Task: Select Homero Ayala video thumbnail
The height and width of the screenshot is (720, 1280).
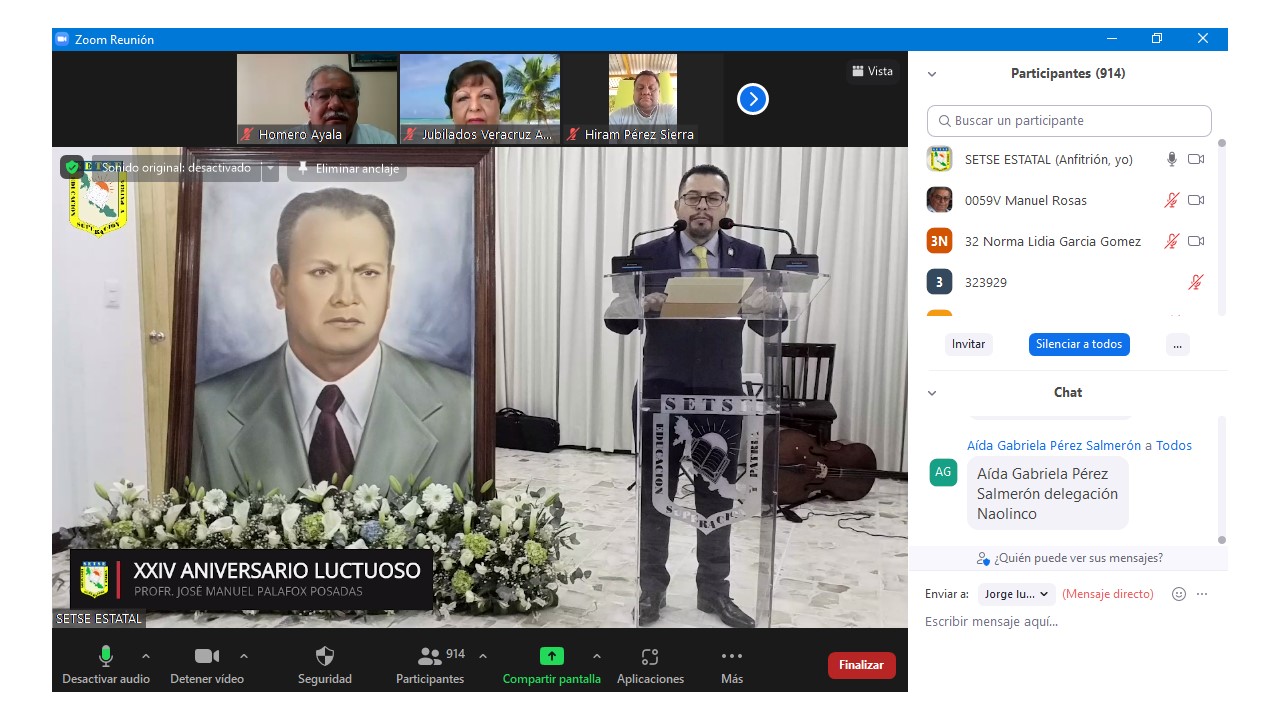Action: click(317, 99)
